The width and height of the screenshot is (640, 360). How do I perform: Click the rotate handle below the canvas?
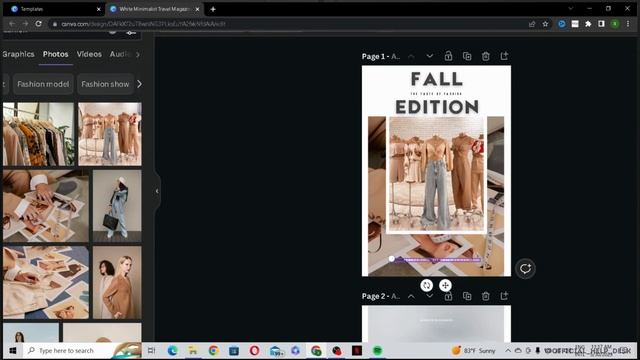427,285
